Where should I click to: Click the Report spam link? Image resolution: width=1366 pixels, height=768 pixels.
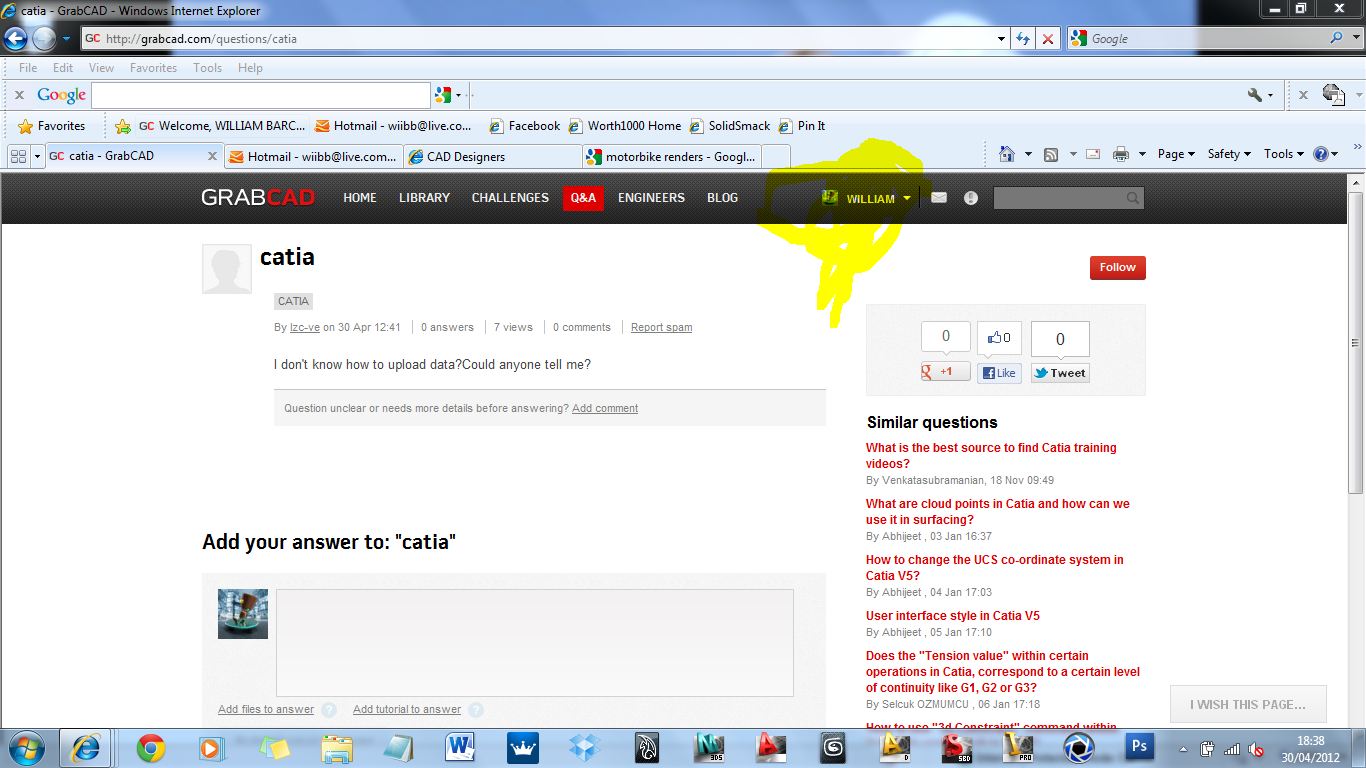point(661,327)
